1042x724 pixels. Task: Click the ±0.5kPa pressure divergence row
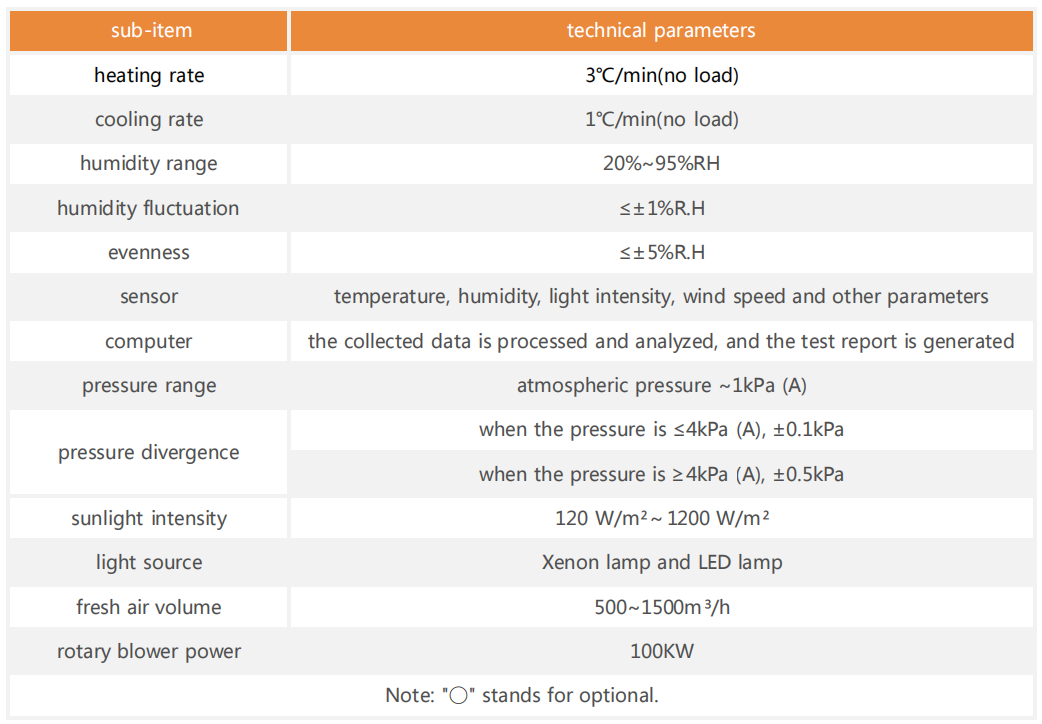tap(662, 475)
